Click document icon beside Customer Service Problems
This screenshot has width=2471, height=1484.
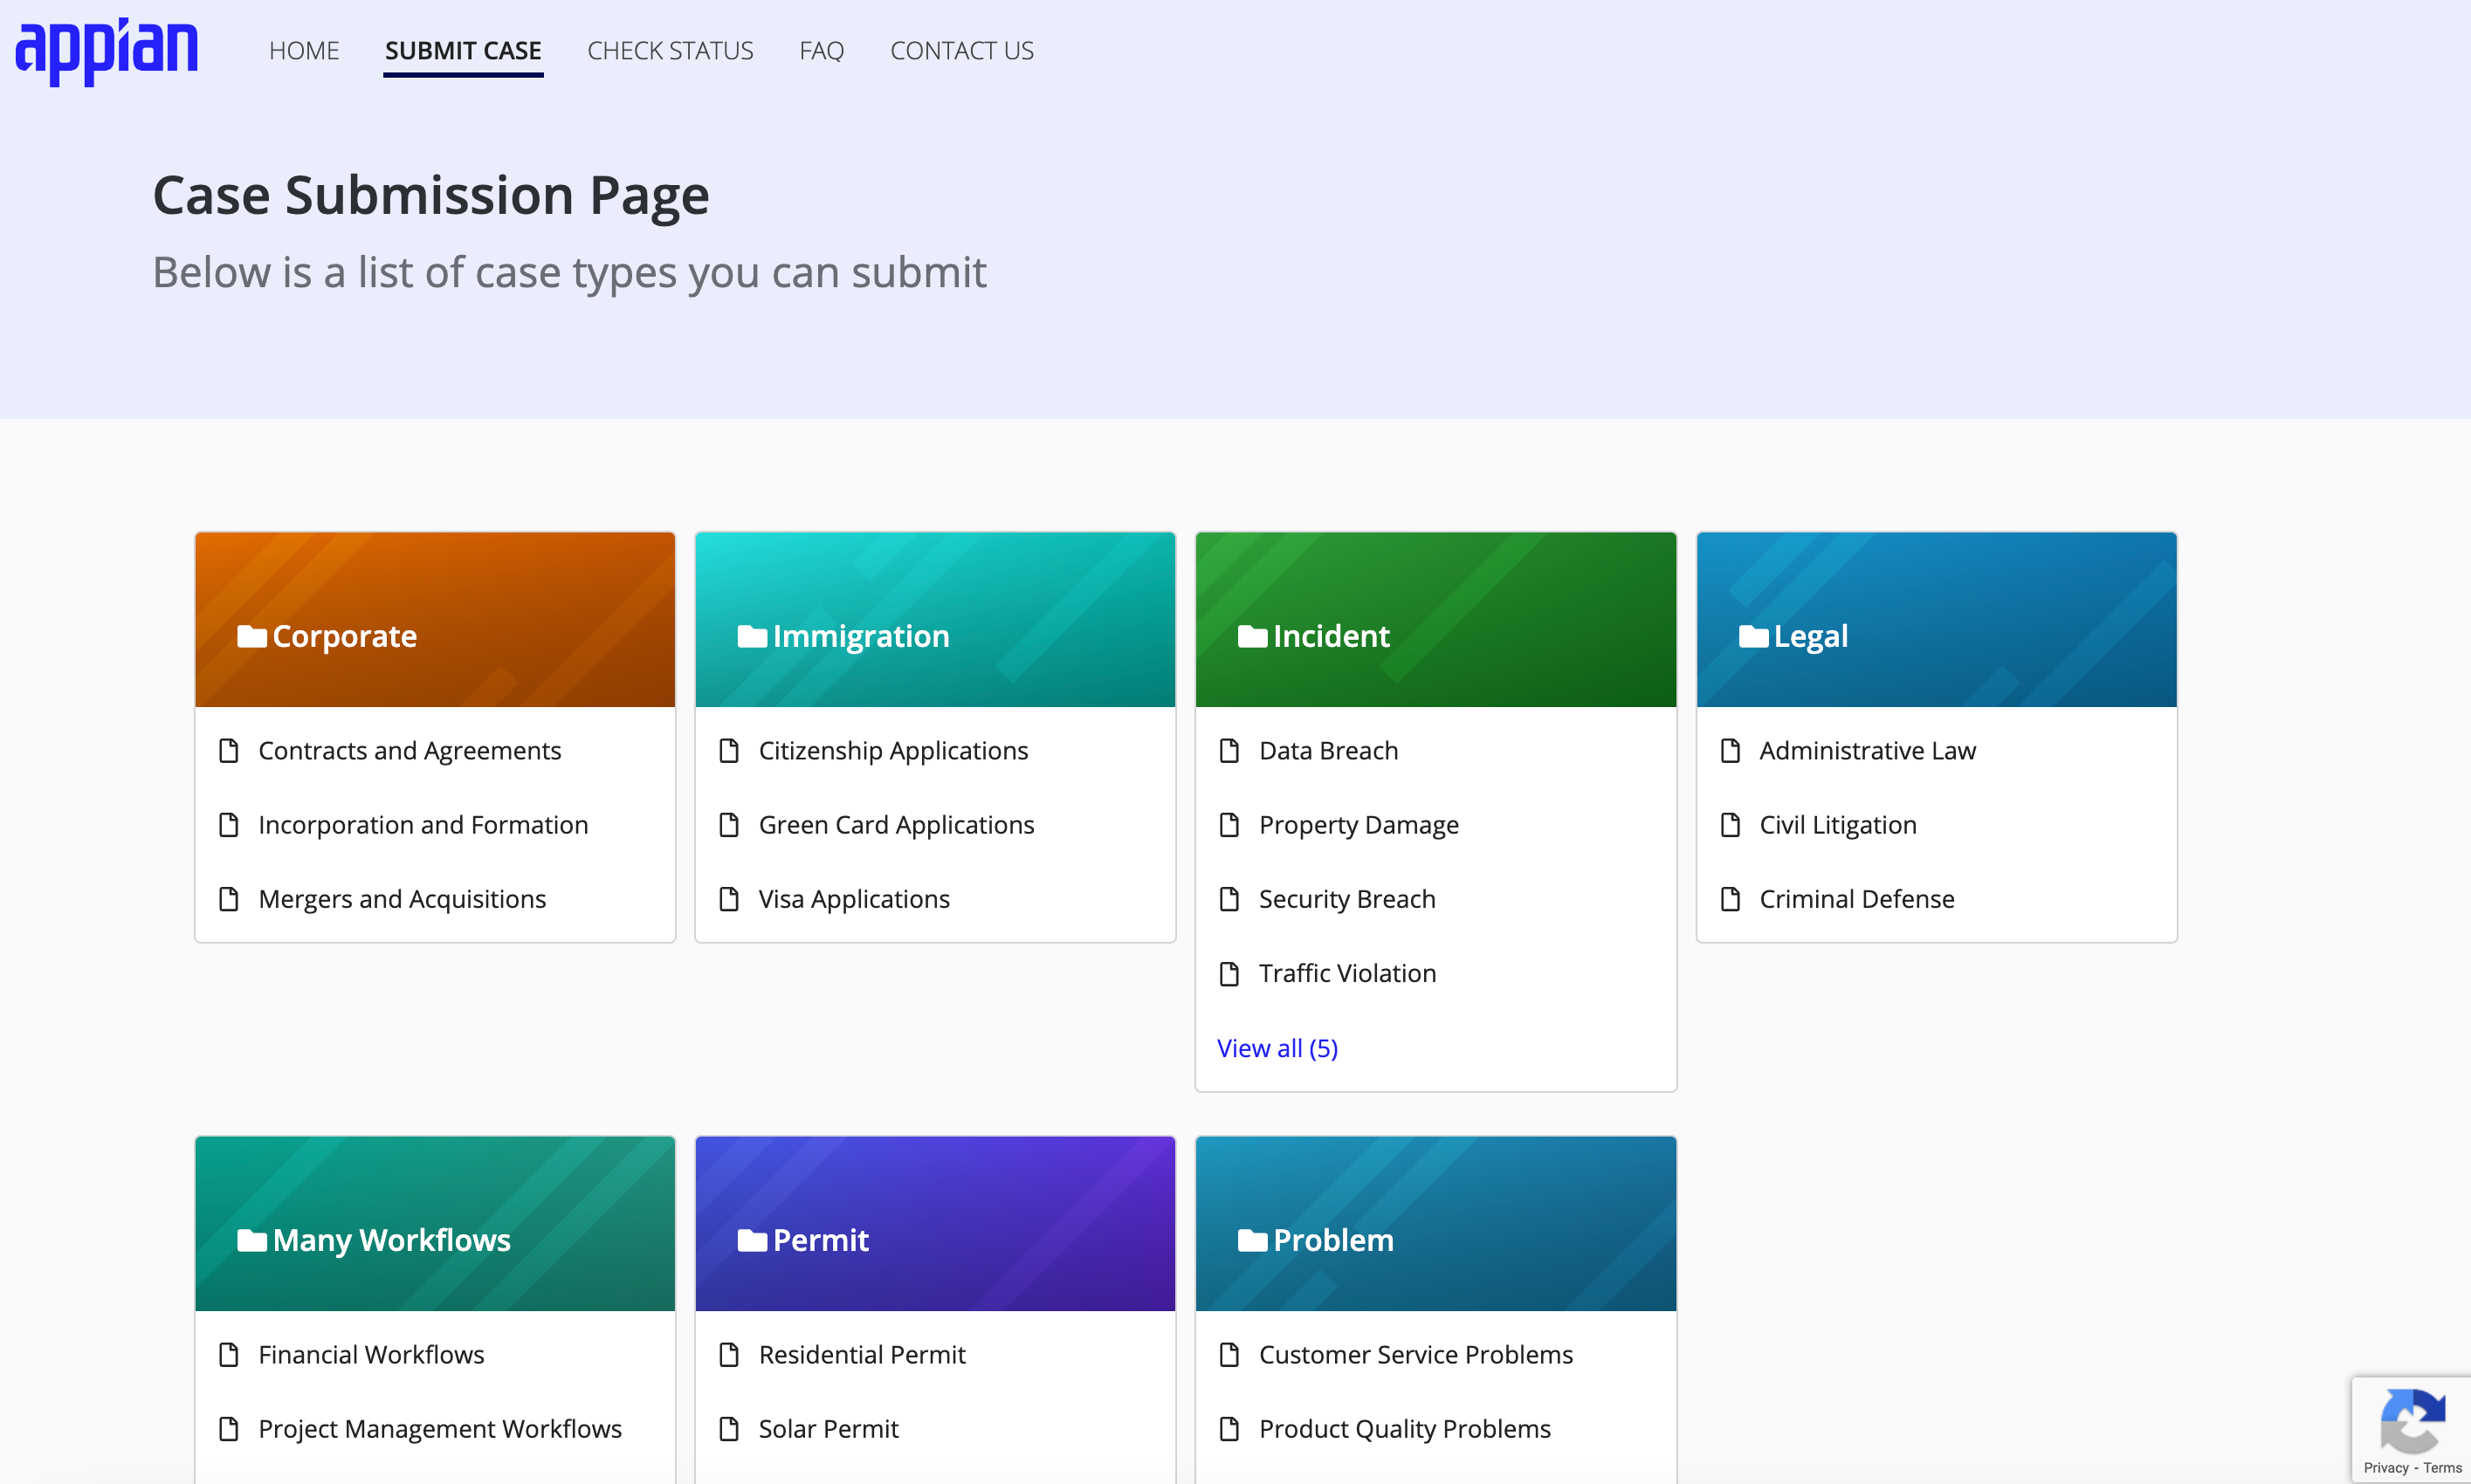pyautogui.click(x=1229, y=1354)
